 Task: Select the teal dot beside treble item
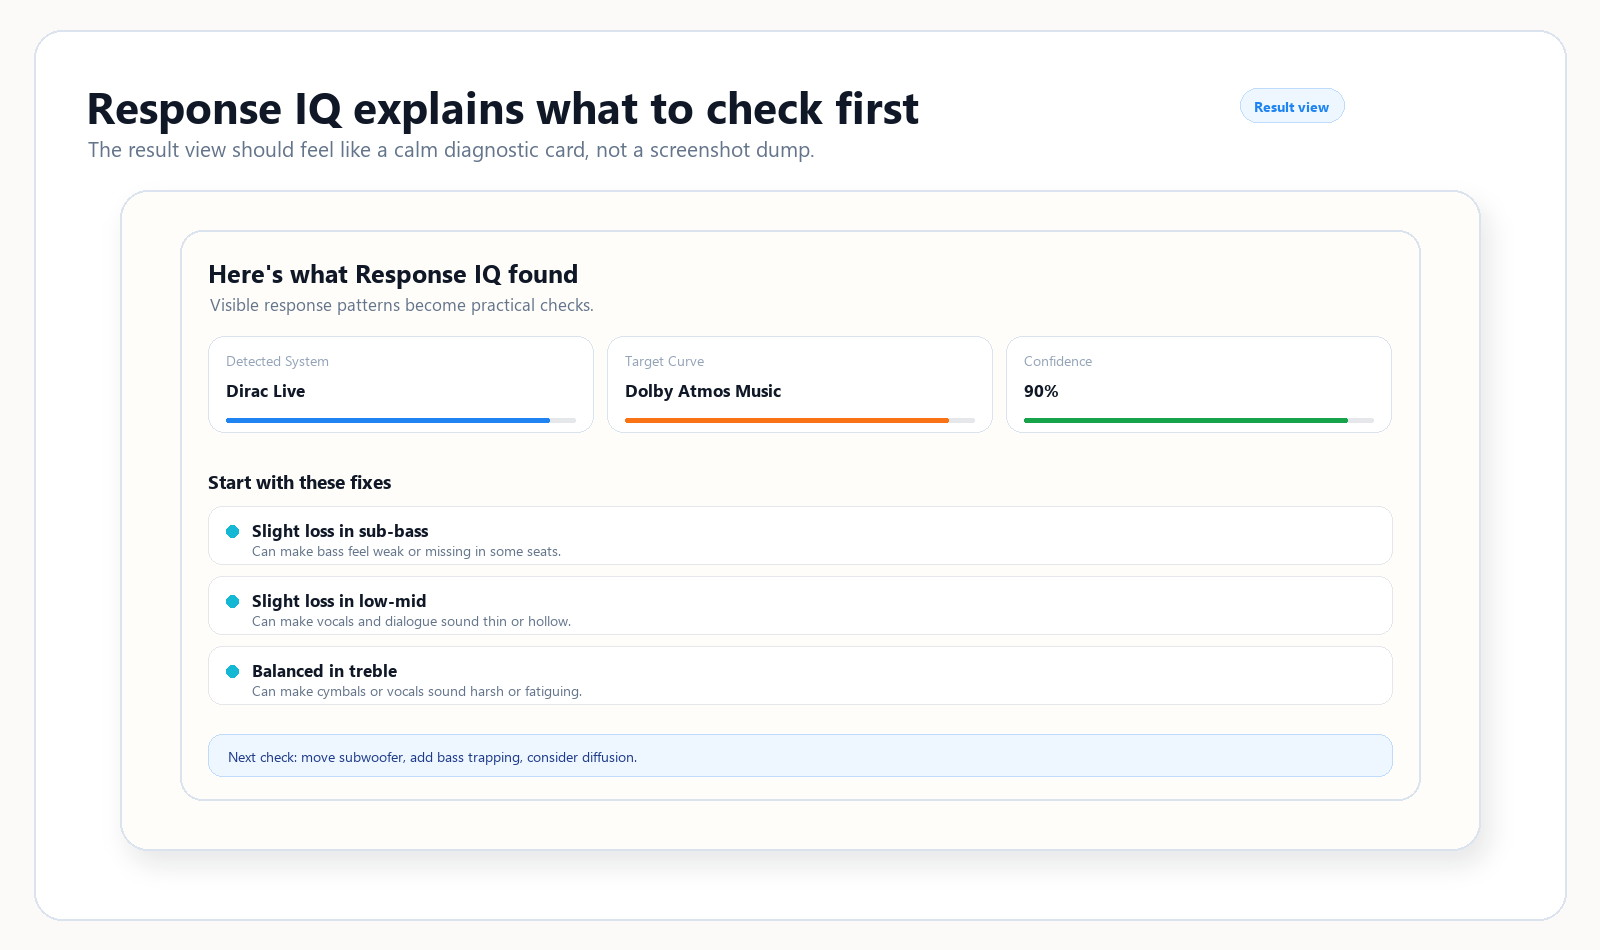pos(233,672)
